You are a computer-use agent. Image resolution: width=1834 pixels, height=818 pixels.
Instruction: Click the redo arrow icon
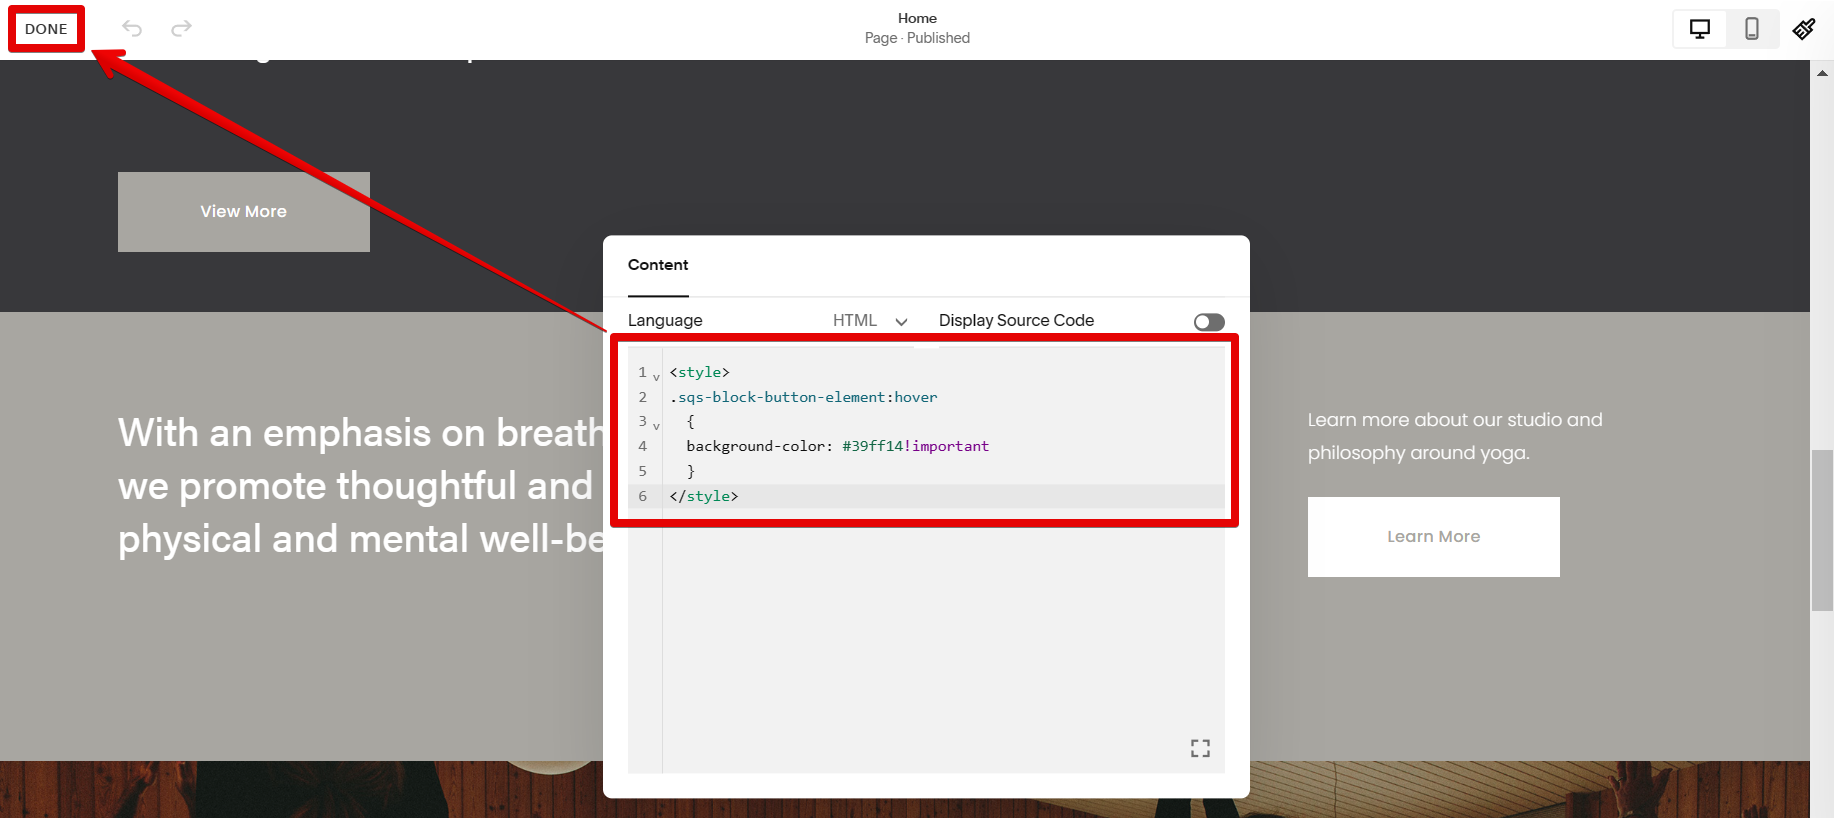tap(181, 29)
